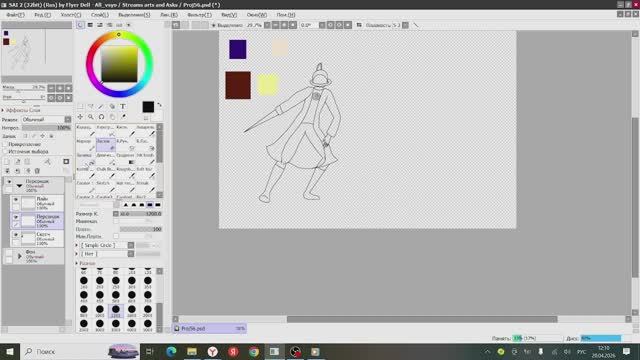The height and width of the screenshot is (360, 640).
Task: Choose the Ластик brush preset
Action: (x=105, y=145)
